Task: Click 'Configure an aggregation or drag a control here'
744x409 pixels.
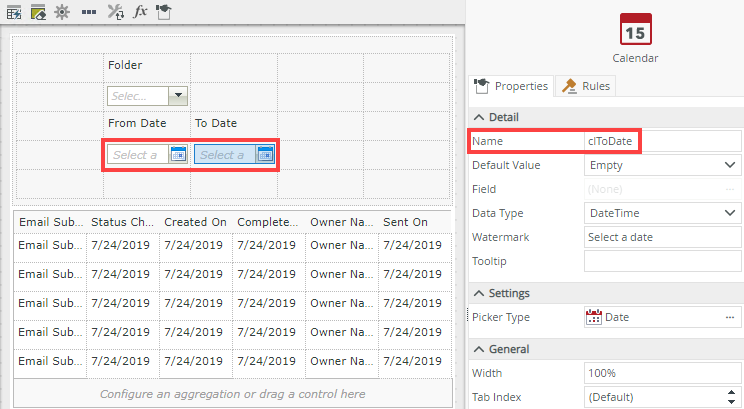Action: (x=232, y=394)
